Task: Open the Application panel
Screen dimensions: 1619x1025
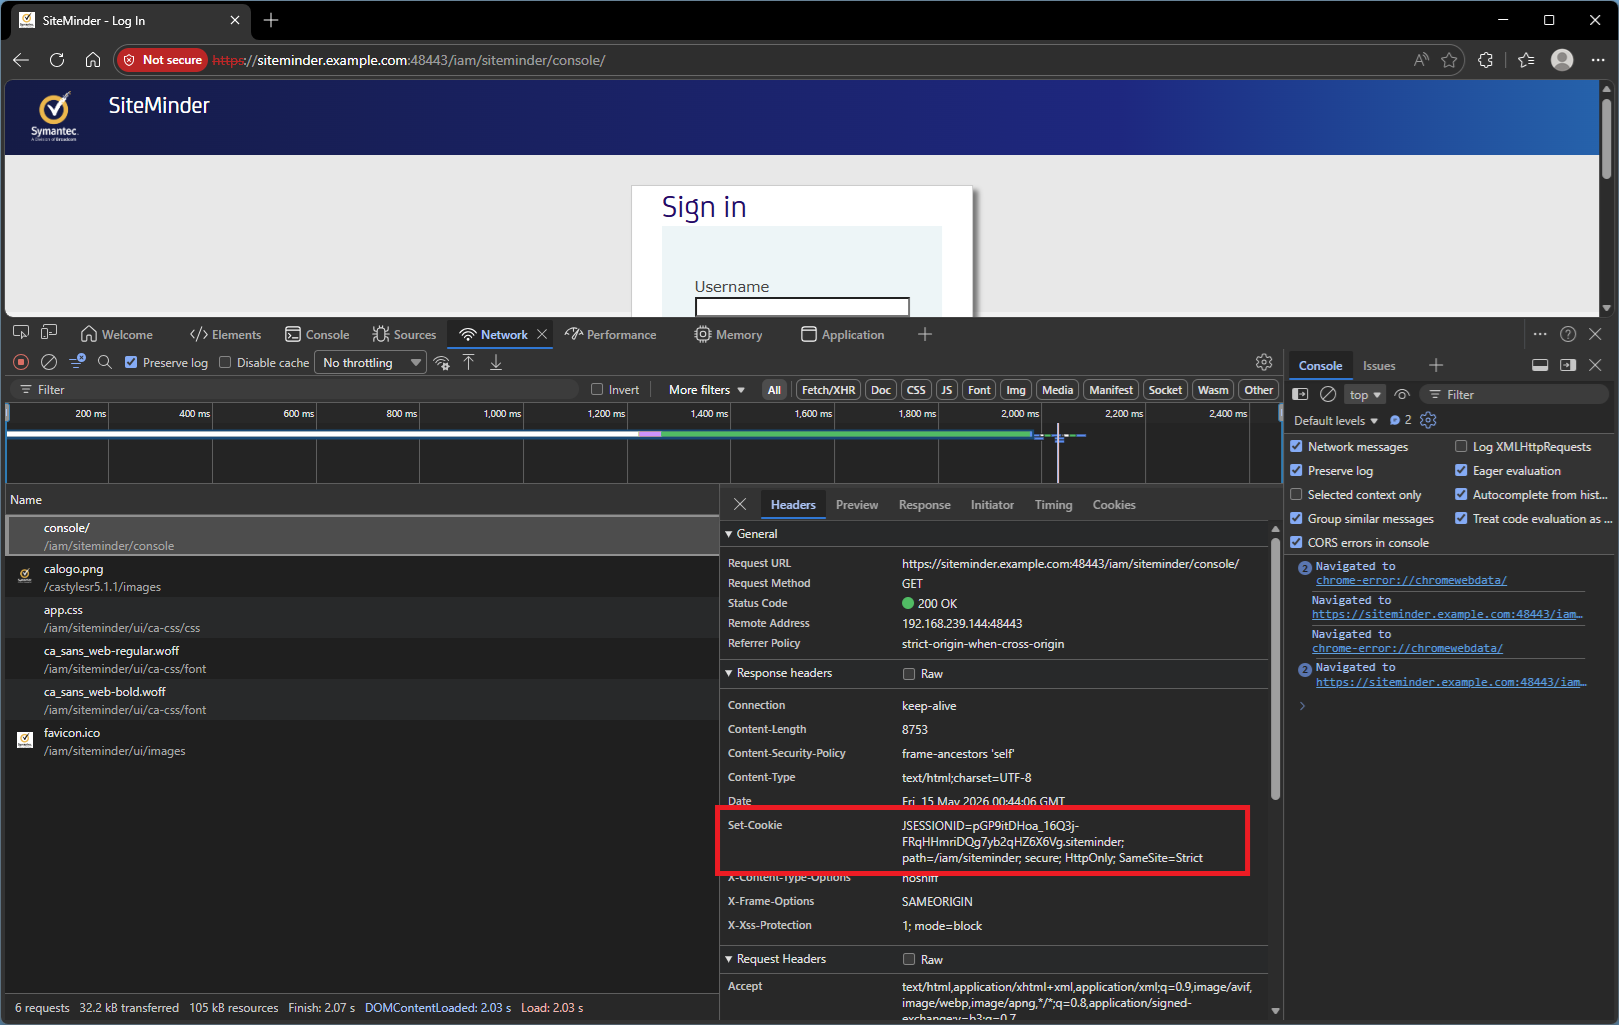Action: tap(843, 335)
